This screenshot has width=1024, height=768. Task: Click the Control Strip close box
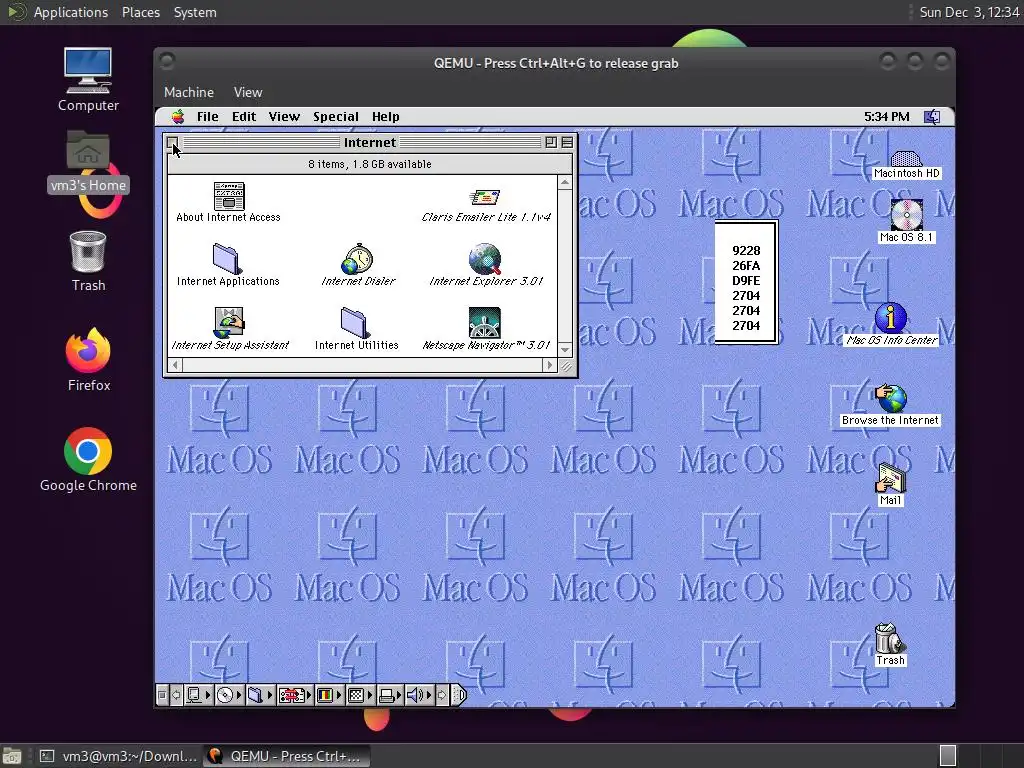[162, 695]
